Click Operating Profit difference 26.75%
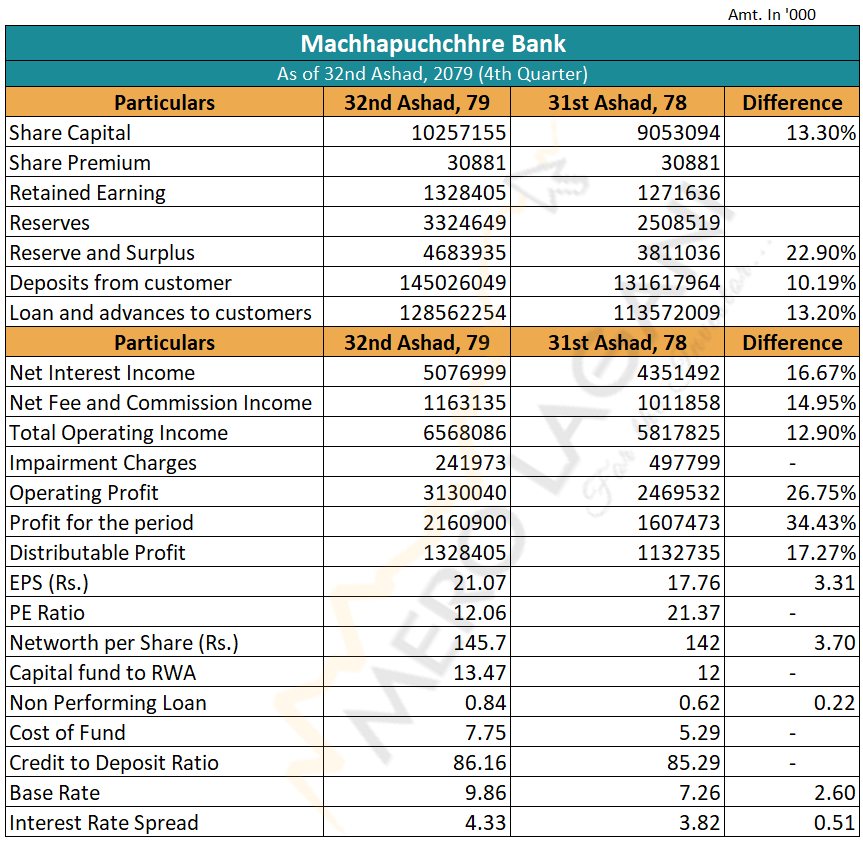Image resolution: width=863 pixels, height=841 pixels. click(x=821, y=493)
